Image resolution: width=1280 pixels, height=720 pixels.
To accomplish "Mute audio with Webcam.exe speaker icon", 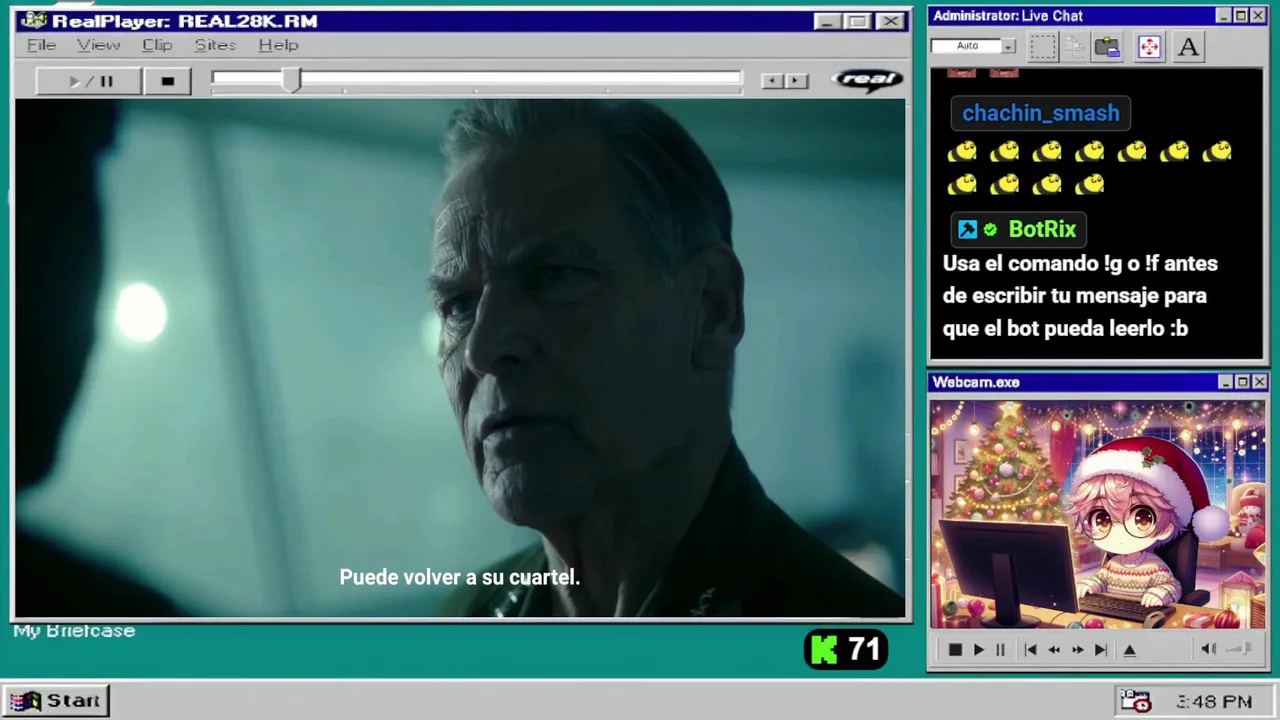I will tap(1208, 650).
